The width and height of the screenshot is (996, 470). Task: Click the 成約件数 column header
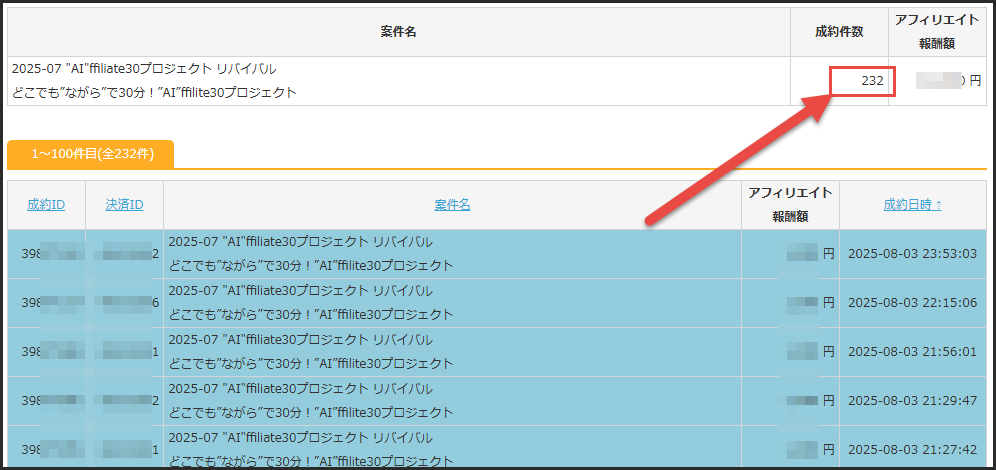[x=839, y=32]
